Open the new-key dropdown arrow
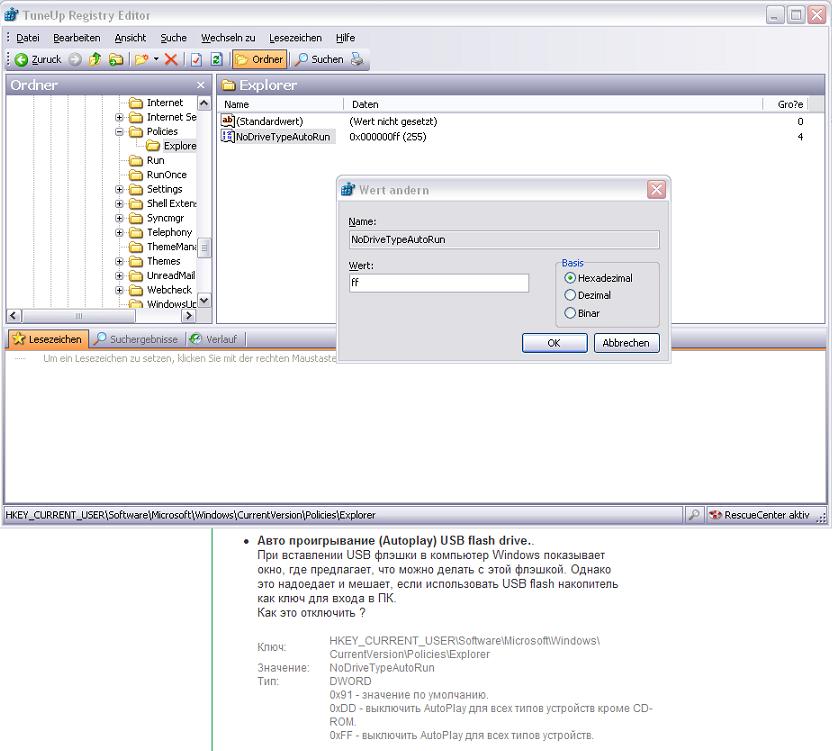The height and width of the screenshot is (751, 832). click(x=156, y=59)
